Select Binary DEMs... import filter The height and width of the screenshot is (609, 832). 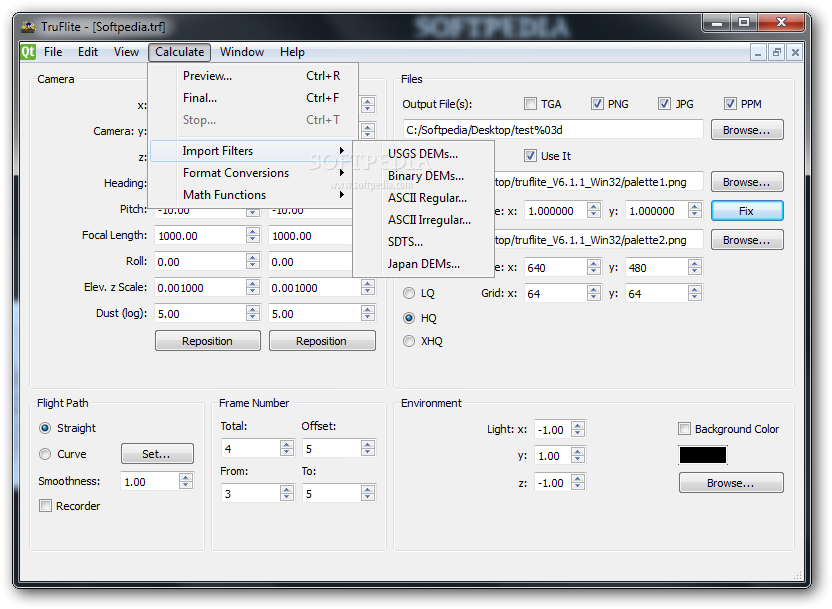pos(423,176)
